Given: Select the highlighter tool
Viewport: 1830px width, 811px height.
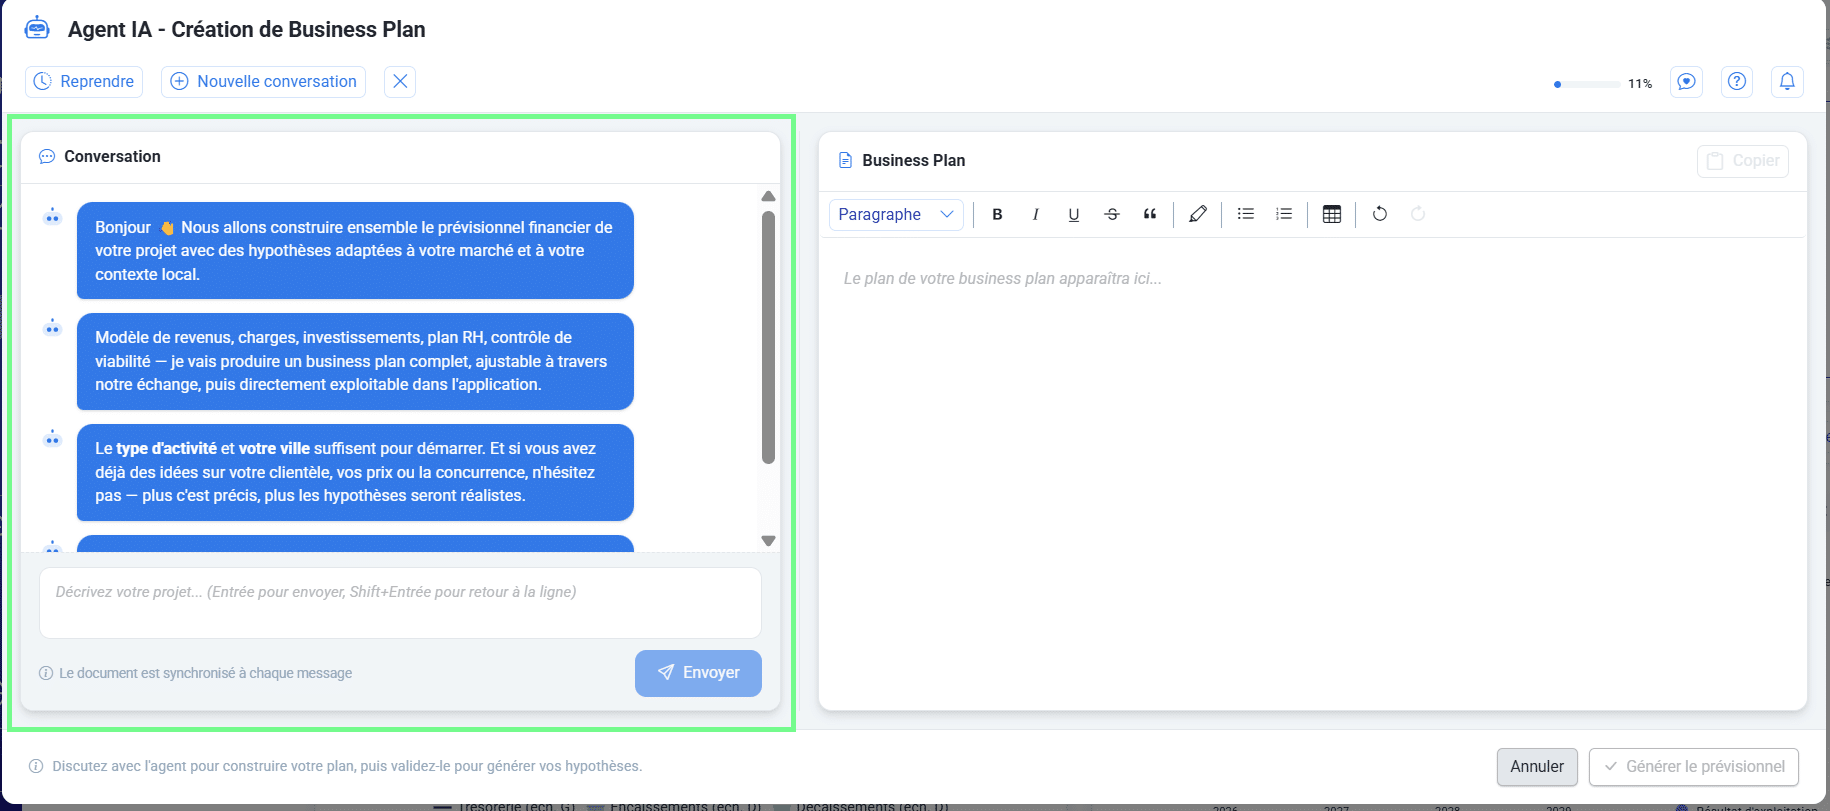Looking at the screenshot, I should tap(1197, 214).
